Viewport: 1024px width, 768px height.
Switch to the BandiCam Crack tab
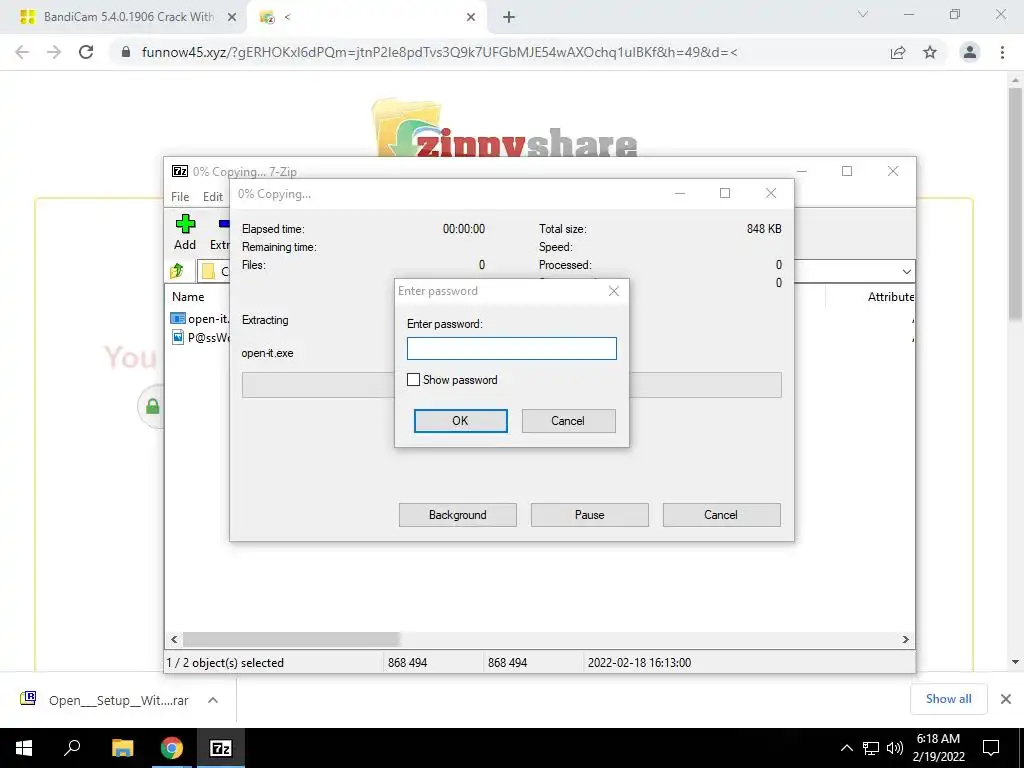[x=123, y=17]
